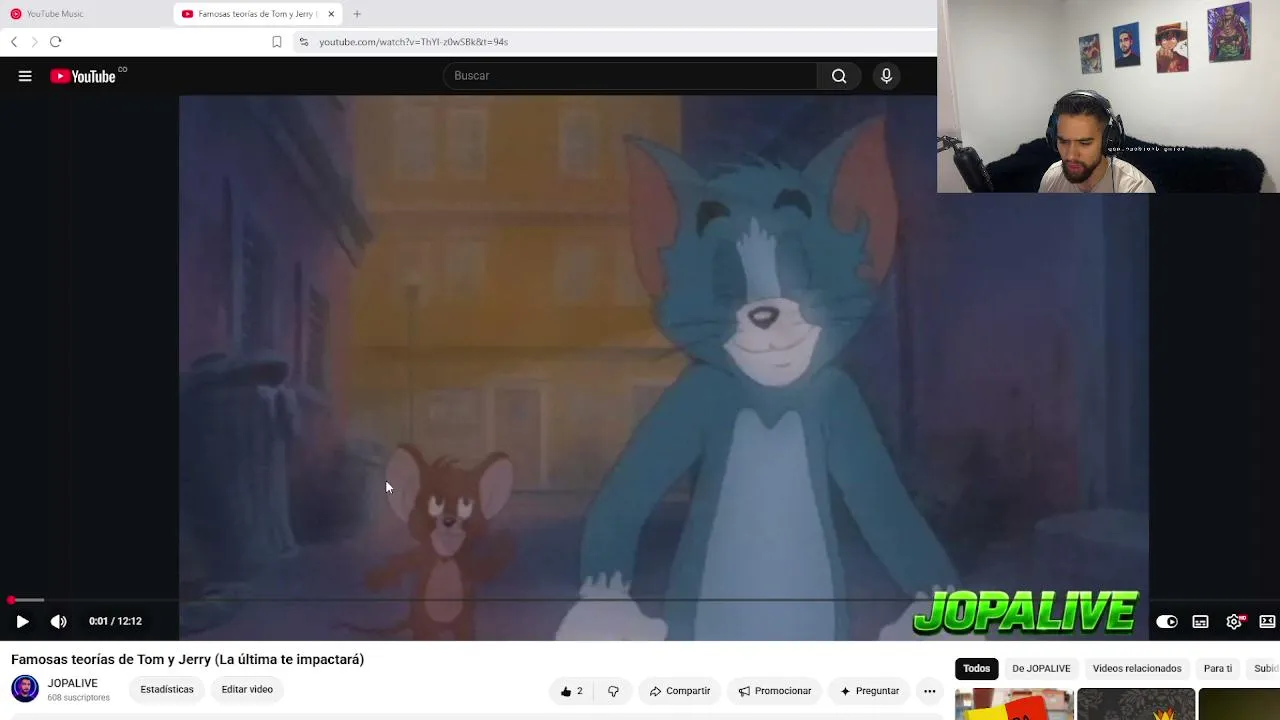Select the Para ti filter chip

(x=1217, y=668)
